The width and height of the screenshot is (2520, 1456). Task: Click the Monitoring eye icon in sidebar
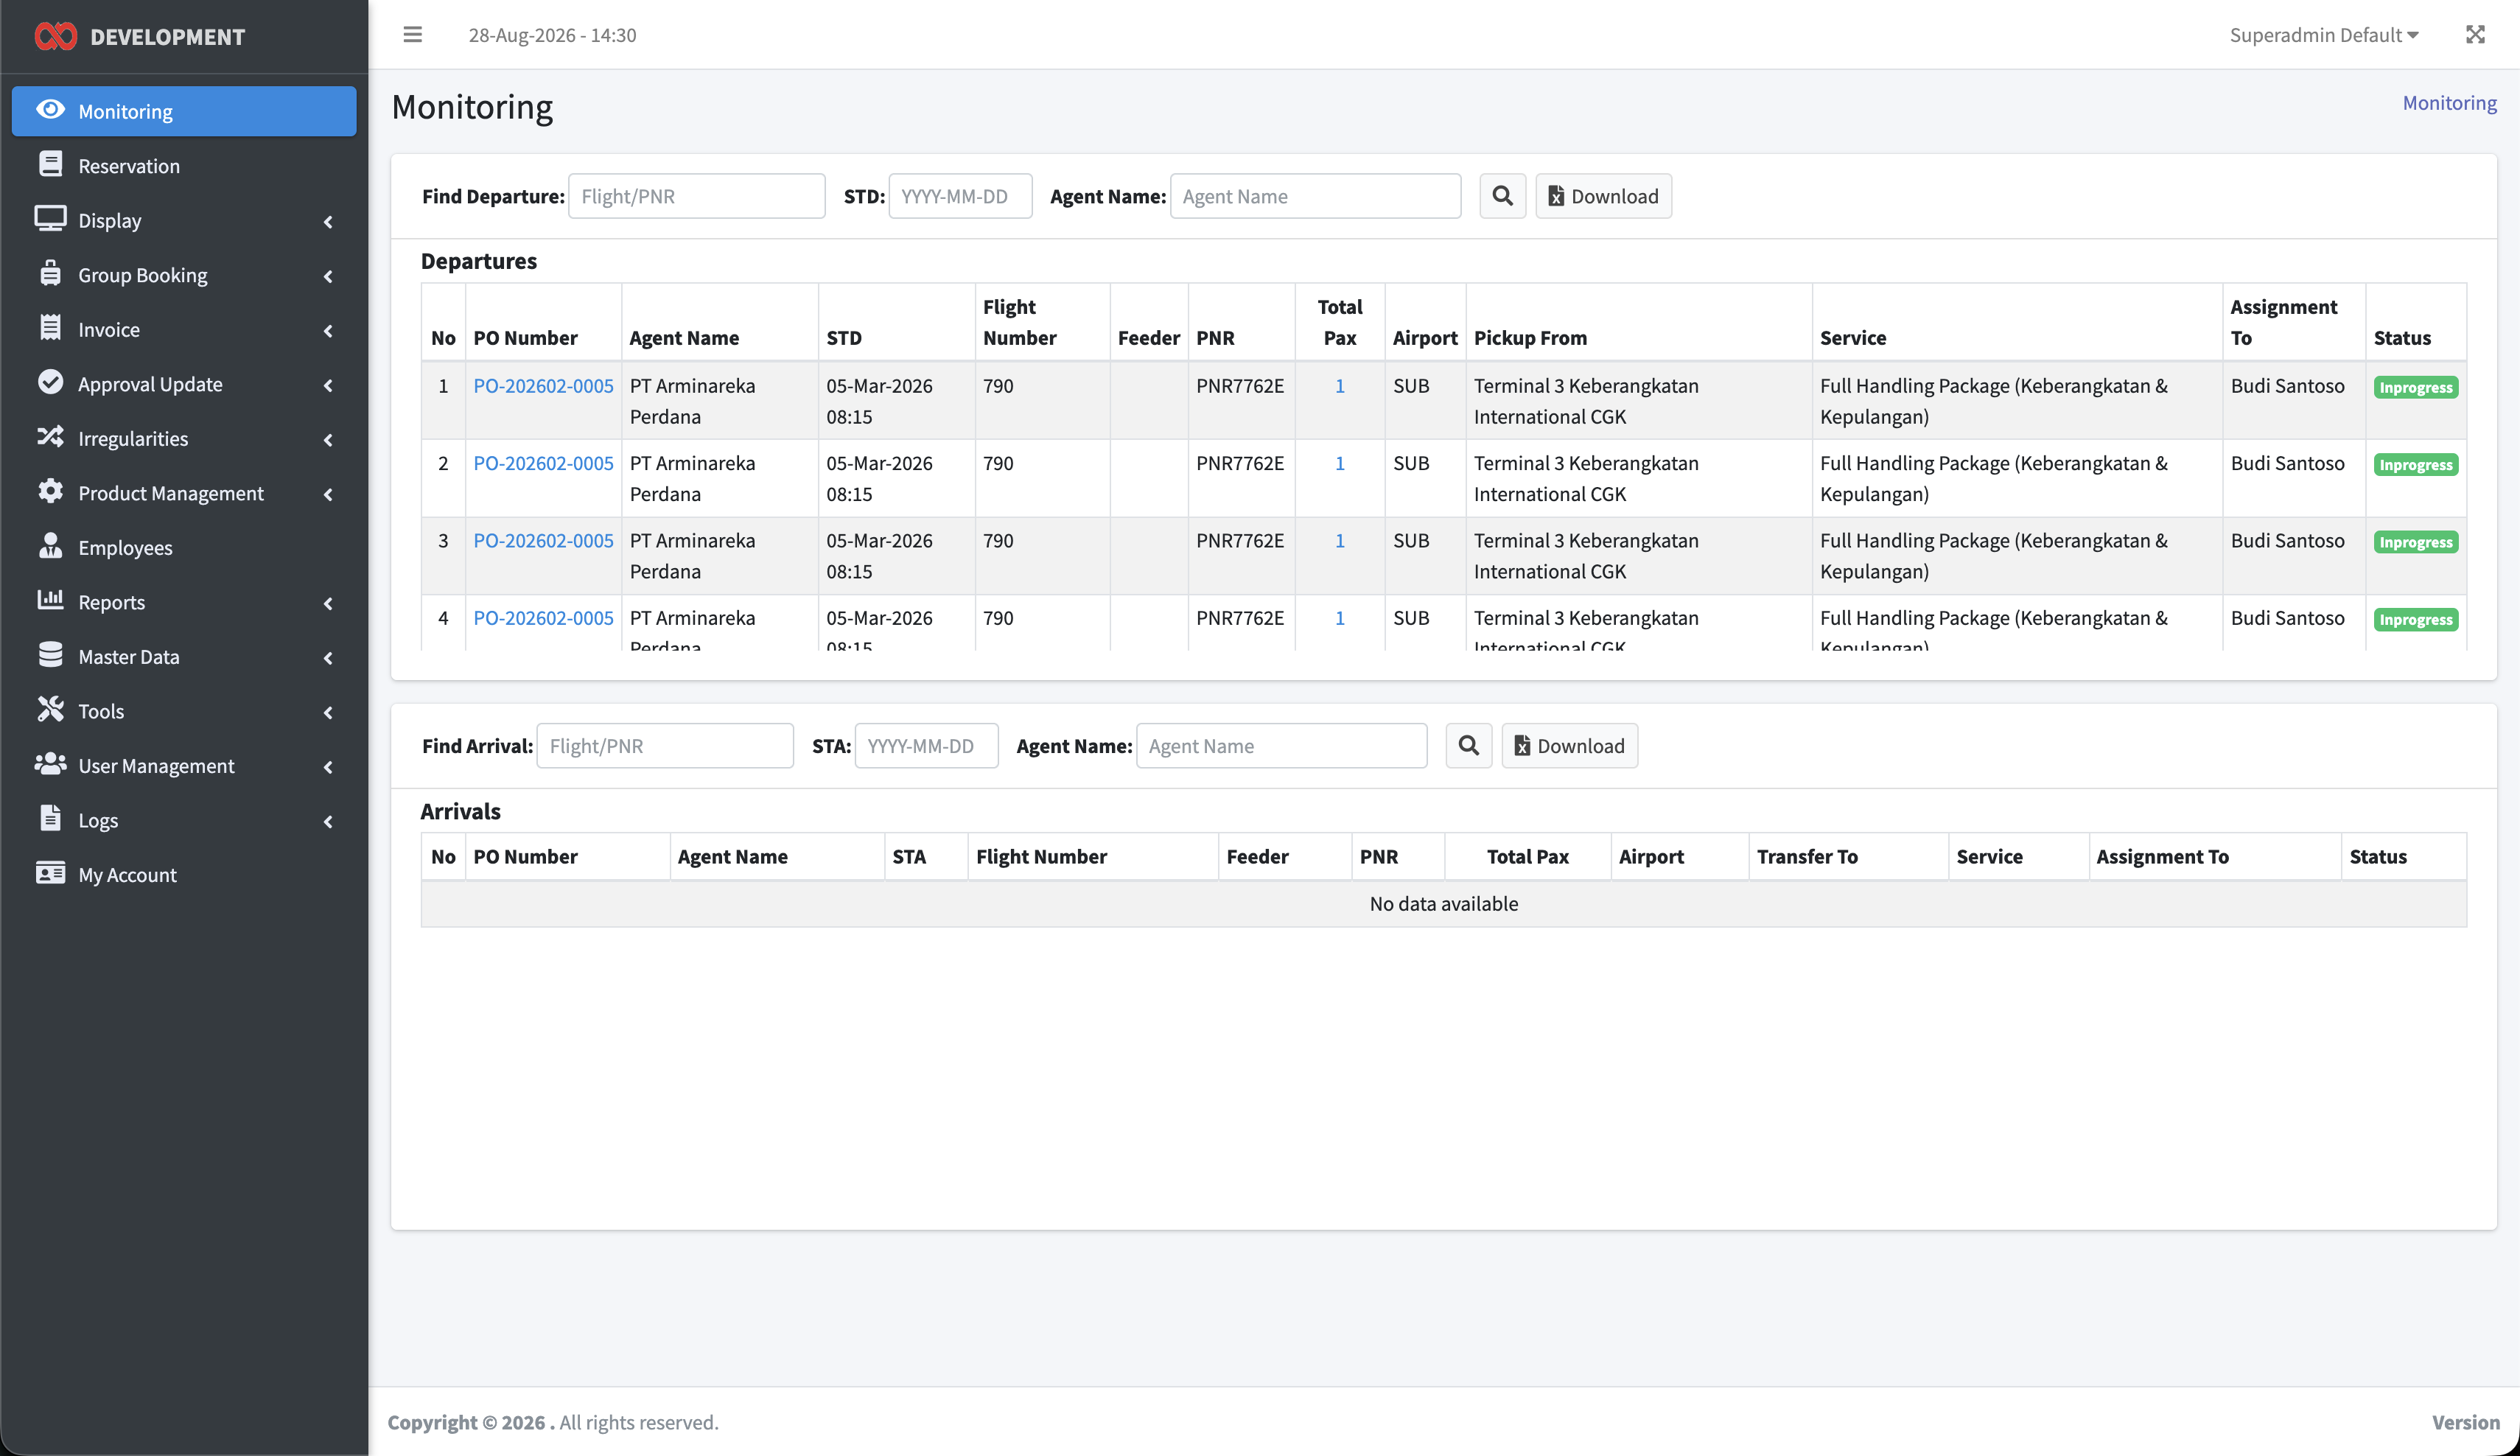(50, 109)
